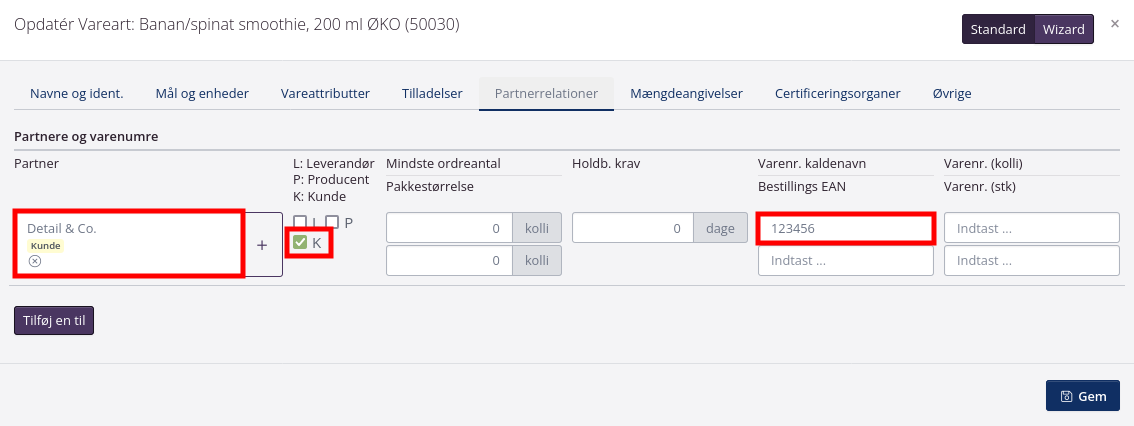Switch to the Certificeringsorganer tab
The height and width of the screenshot is (426, 1134).
[x=837, y=93]
